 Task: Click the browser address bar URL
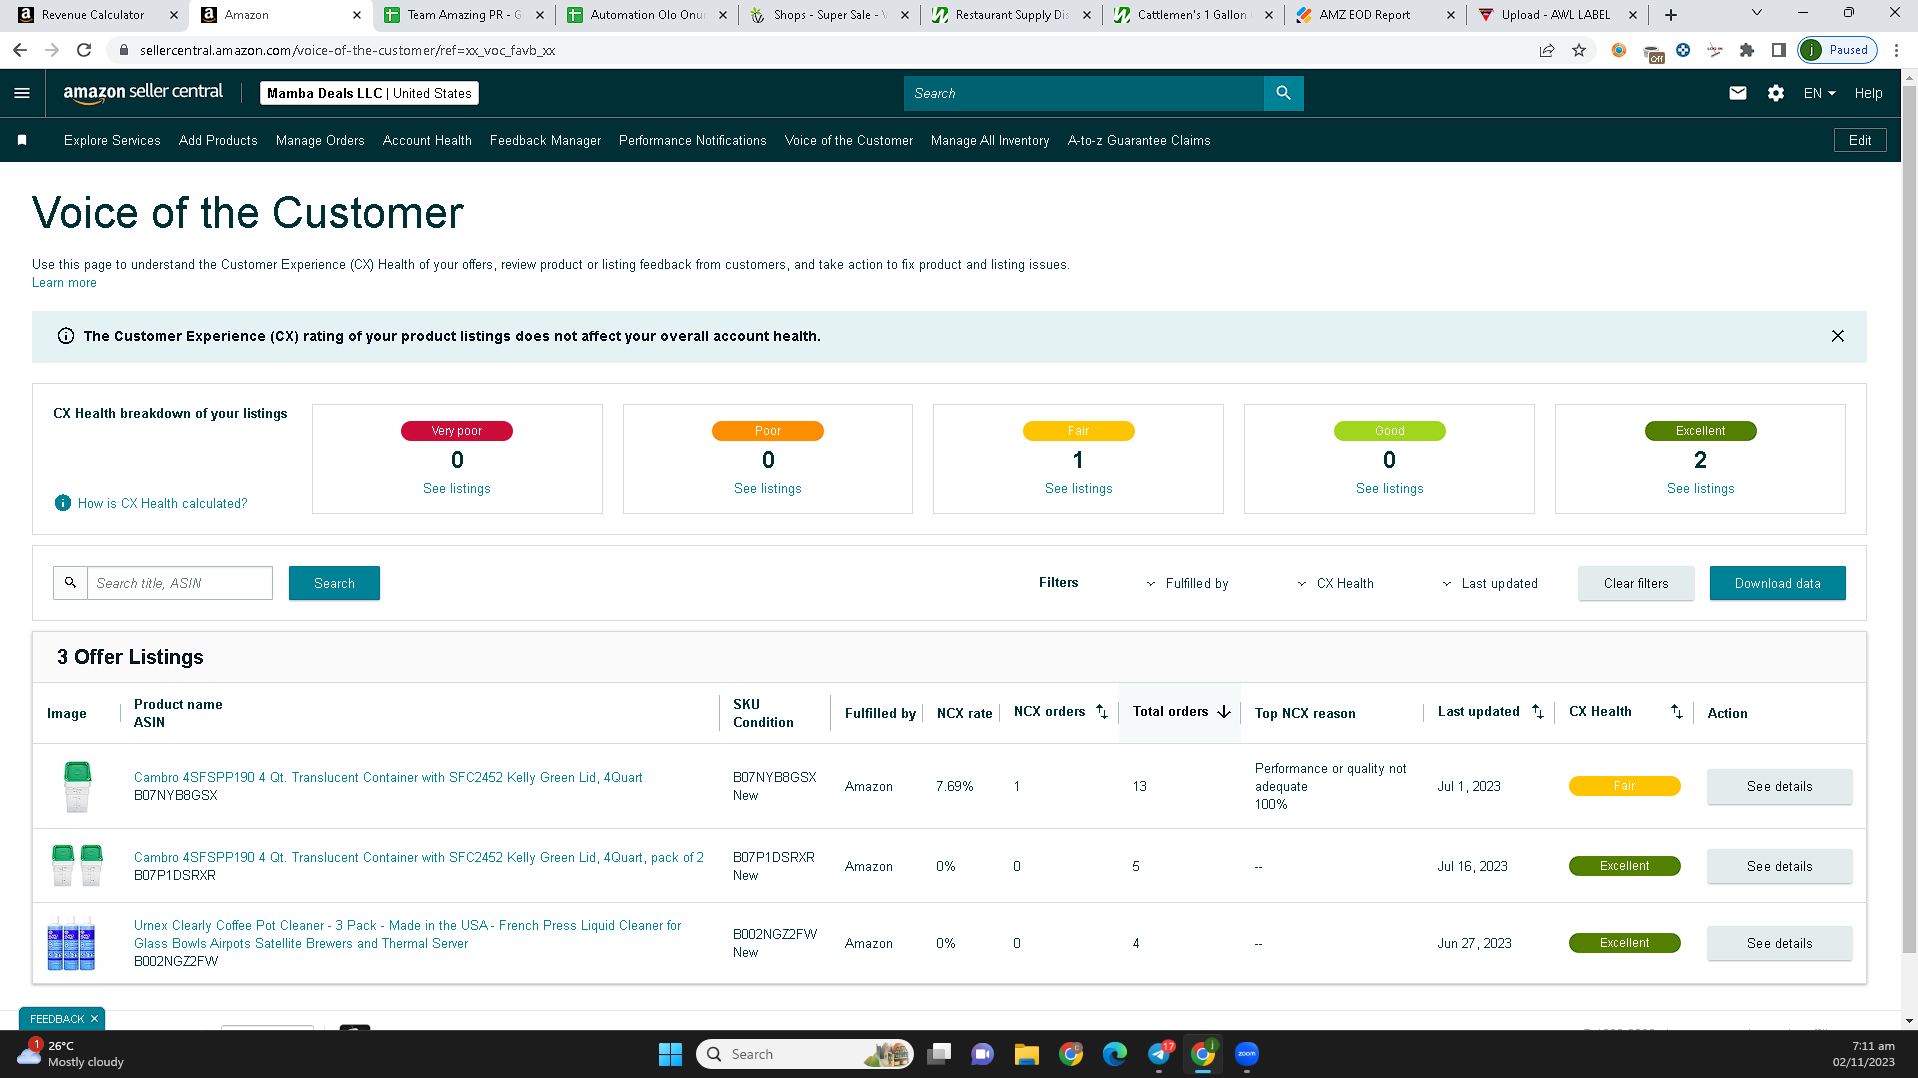pyautogui.click(x=348, y=50)
